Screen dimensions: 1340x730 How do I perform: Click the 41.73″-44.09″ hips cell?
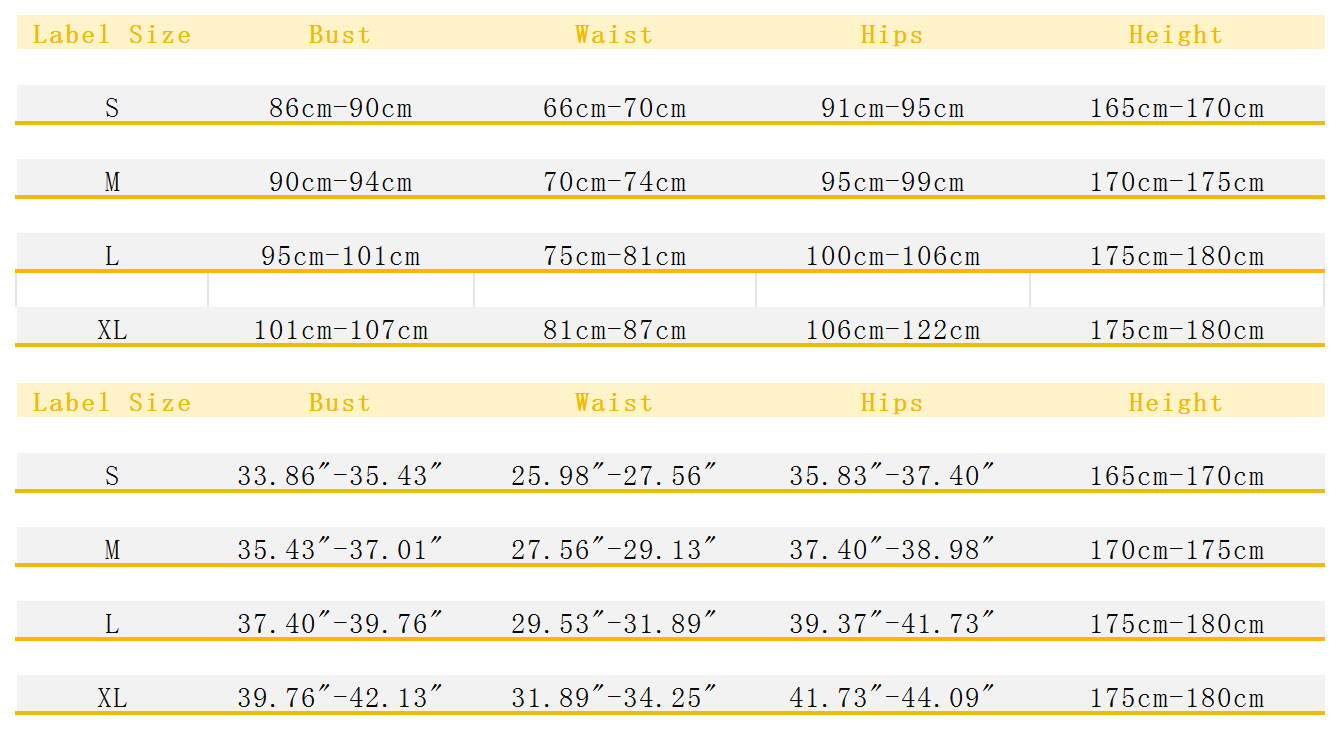(892, 698)
